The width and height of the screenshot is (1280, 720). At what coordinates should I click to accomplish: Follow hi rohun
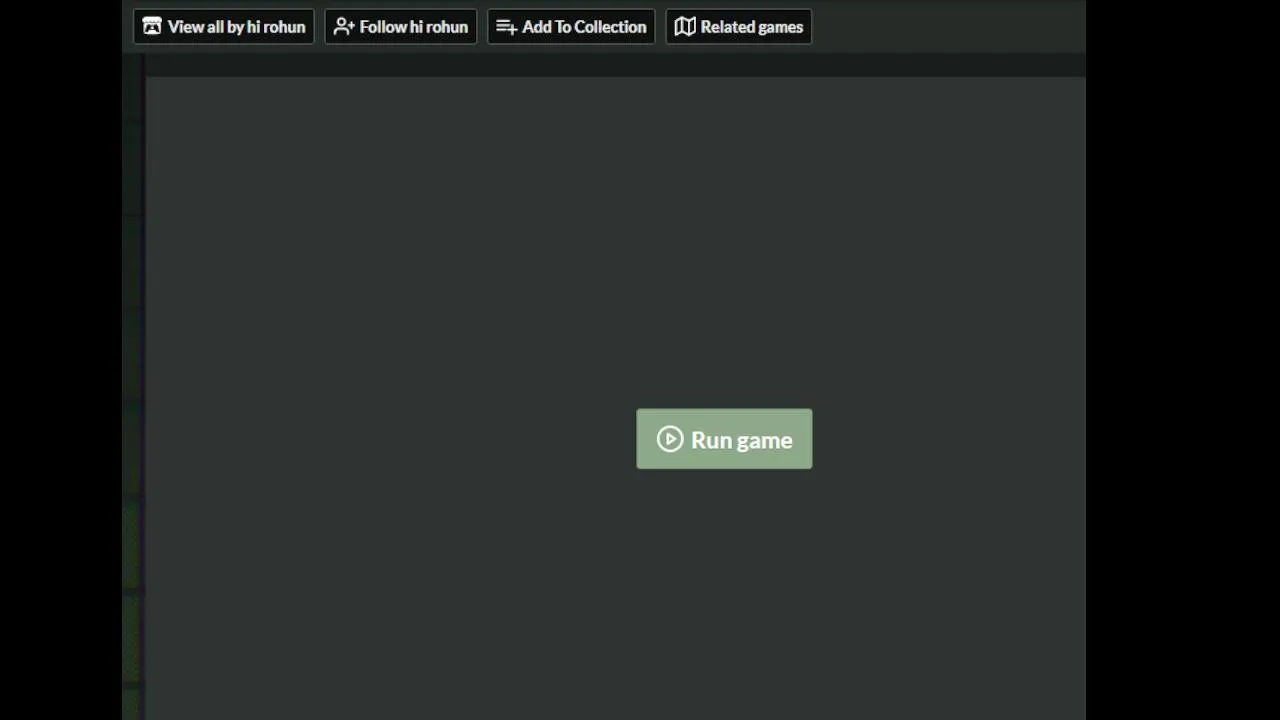pyautogui.click(x=401, y=27)
